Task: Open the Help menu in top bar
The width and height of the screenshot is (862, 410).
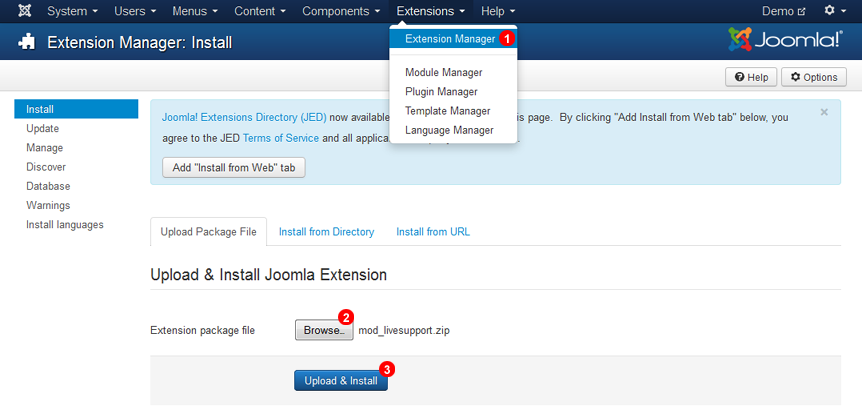Action: click(498, 11)
